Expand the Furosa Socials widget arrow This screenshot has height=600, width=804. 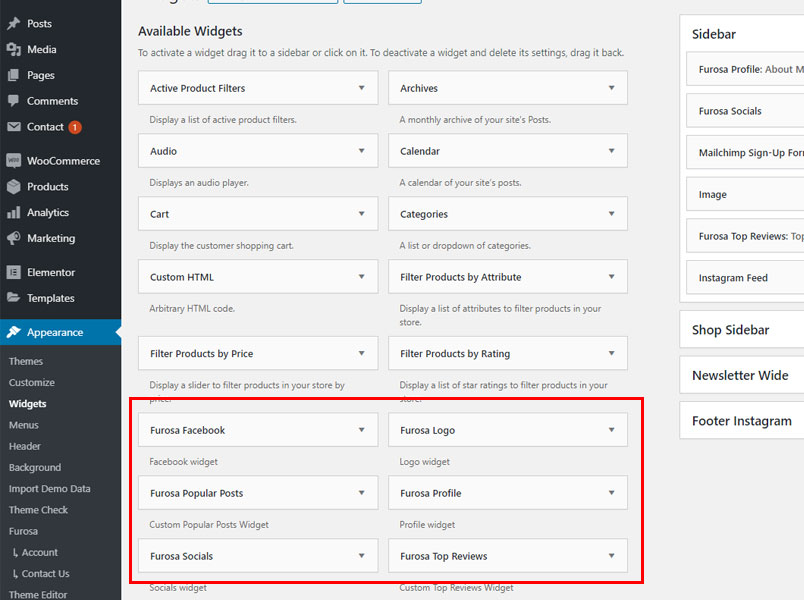[x=361, y=556]
